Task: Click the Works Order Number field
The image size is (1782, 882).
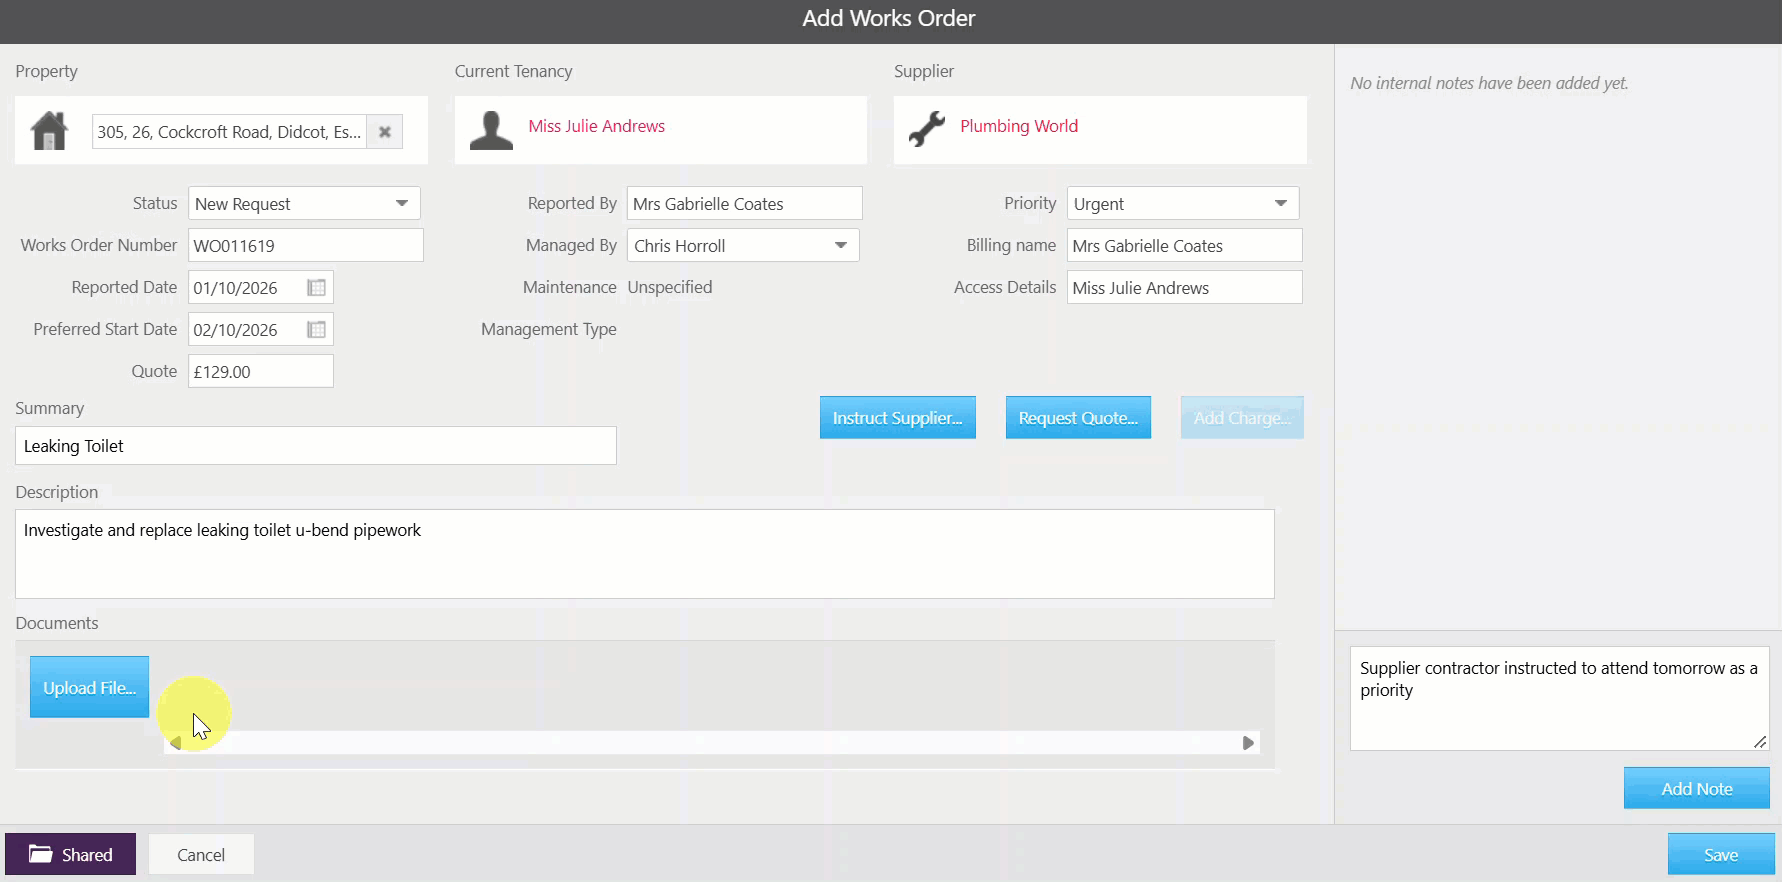Action: point(306,245)
